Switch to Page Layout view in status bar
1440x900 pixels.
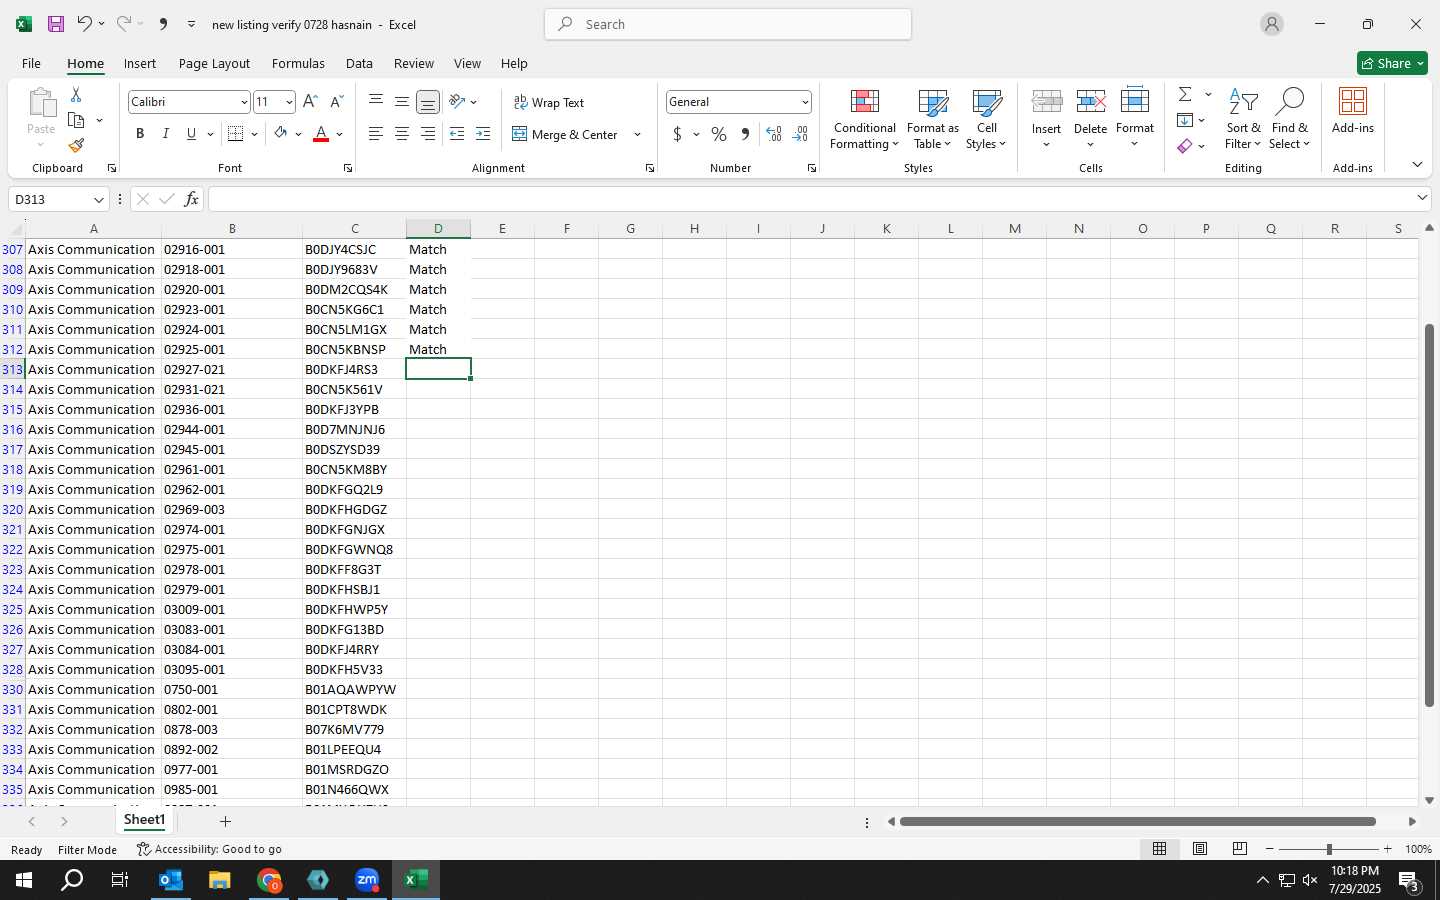coord(1200,849)
